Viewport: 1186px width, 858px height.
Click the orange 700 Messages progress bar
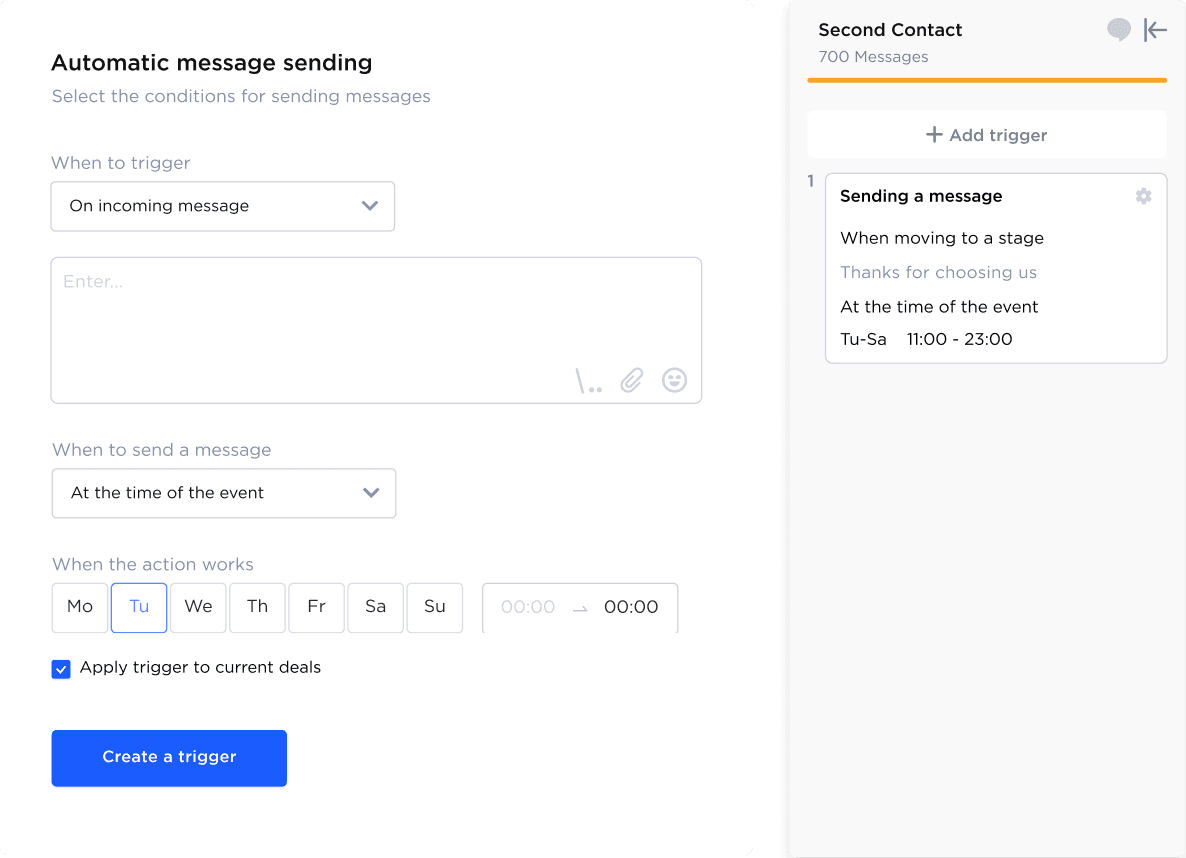tap(987, 81)
